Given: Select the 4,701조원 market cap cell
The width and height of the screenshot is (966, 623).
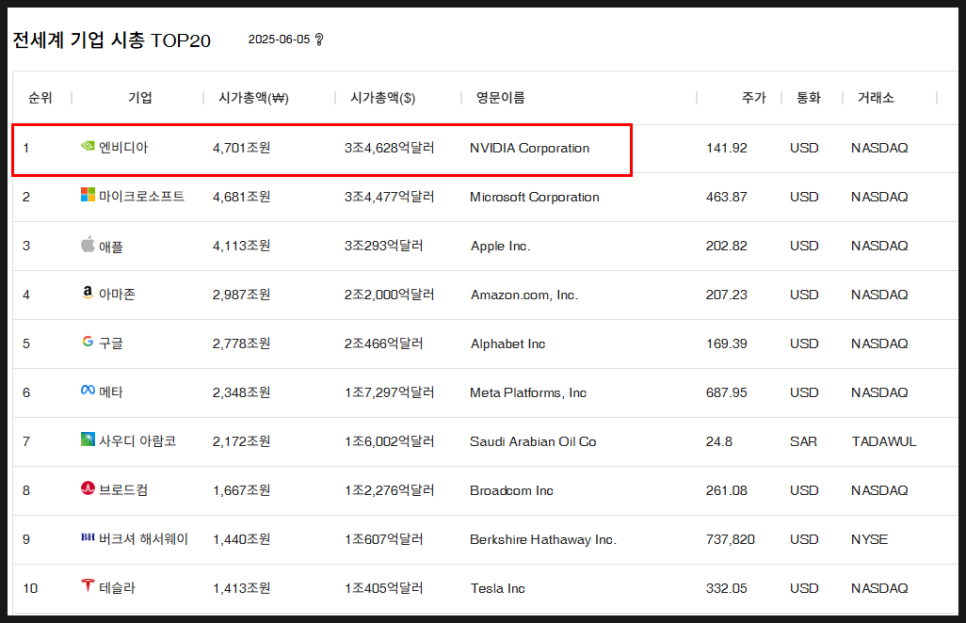Looking at the screenshot, I should pos(242,148).
